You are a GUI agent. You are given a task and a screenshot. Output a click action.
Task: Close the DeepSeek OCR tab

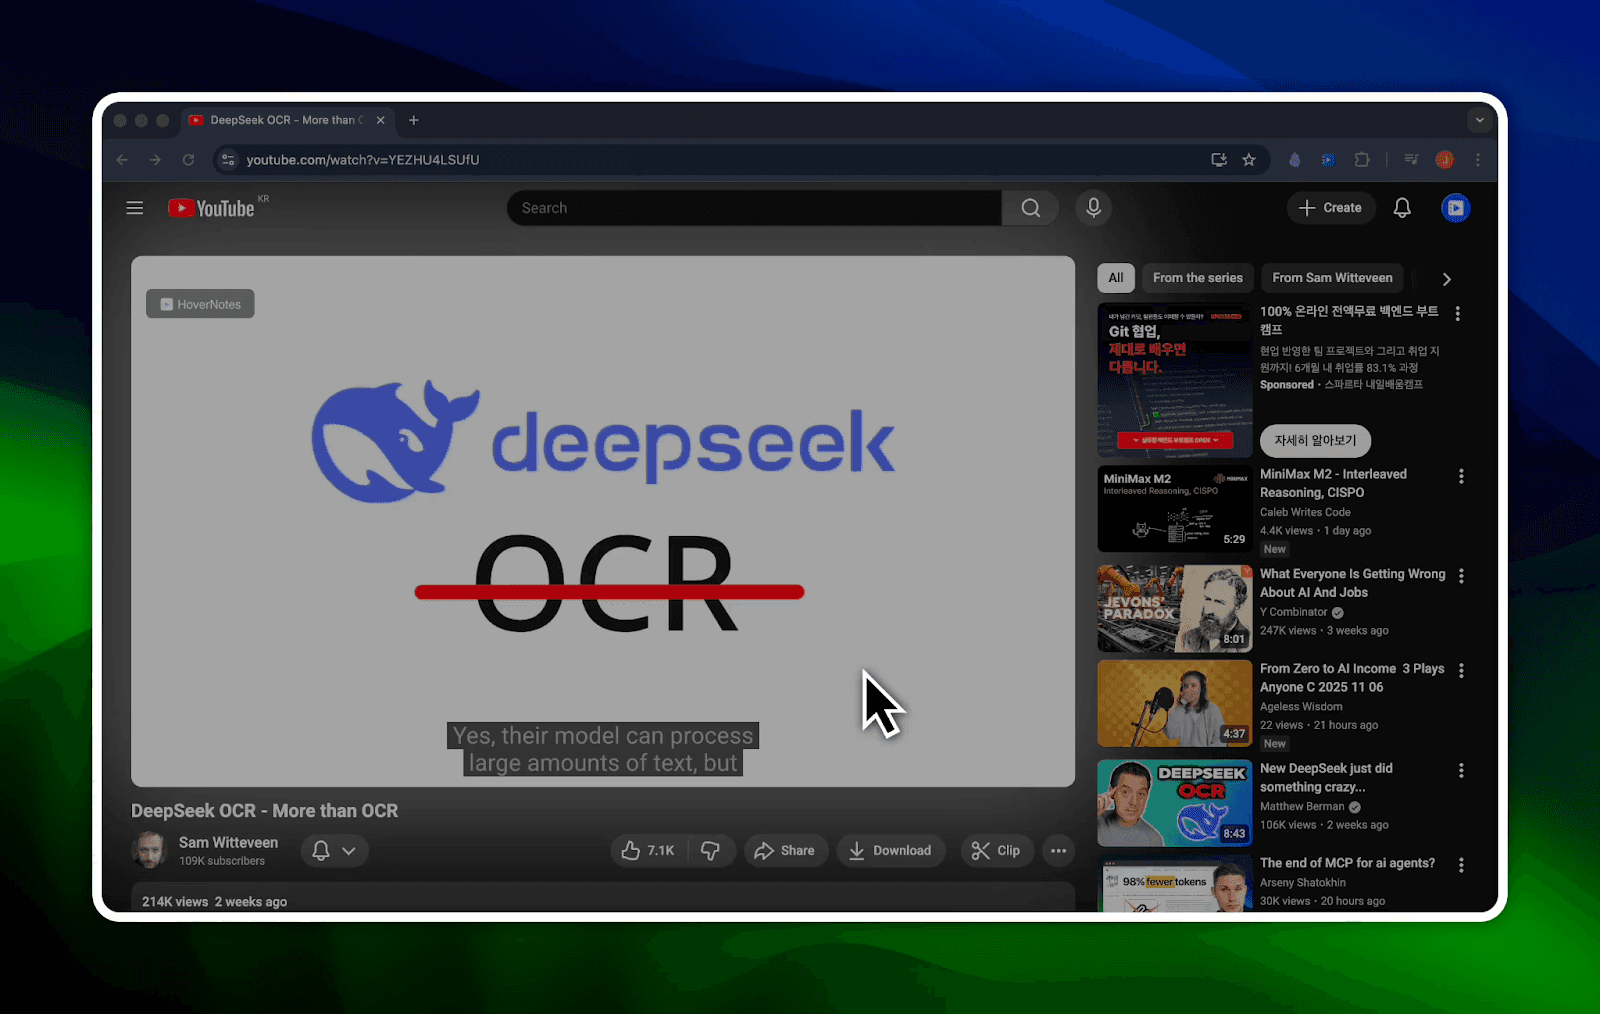[380, 120]
